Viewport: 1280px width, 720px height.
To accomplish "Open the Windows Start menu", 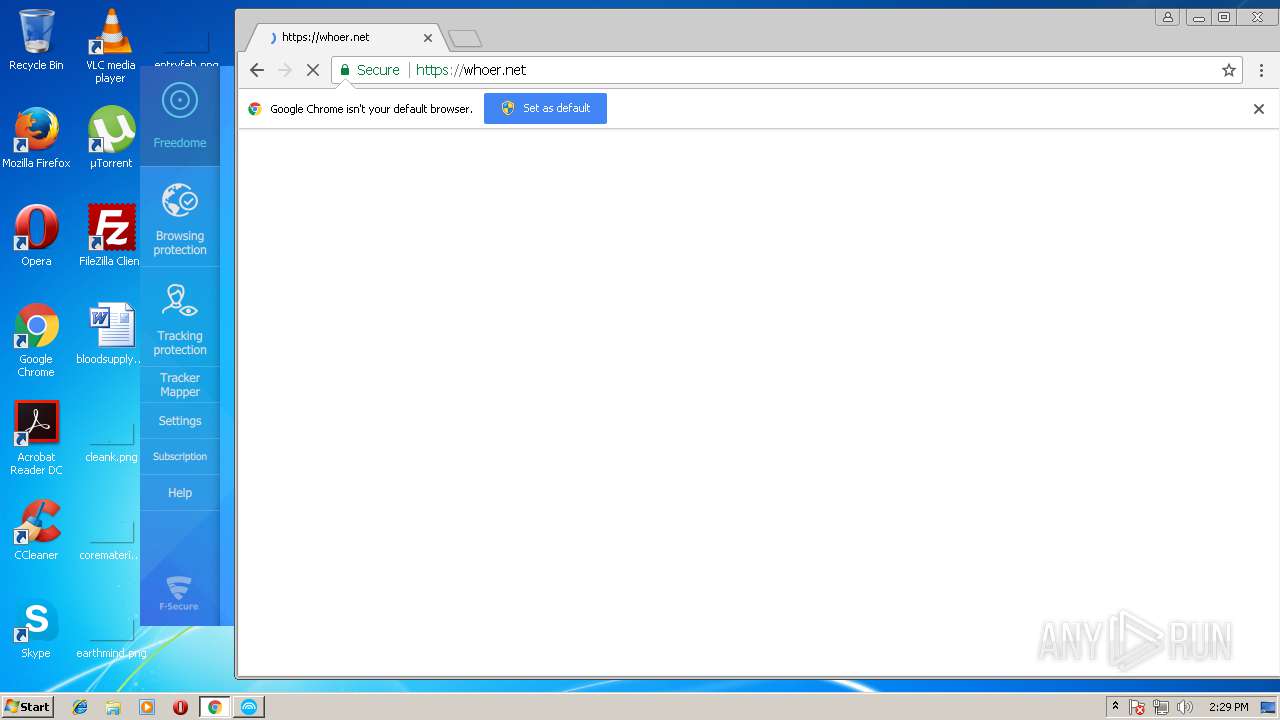I will [x=27, y=707].
